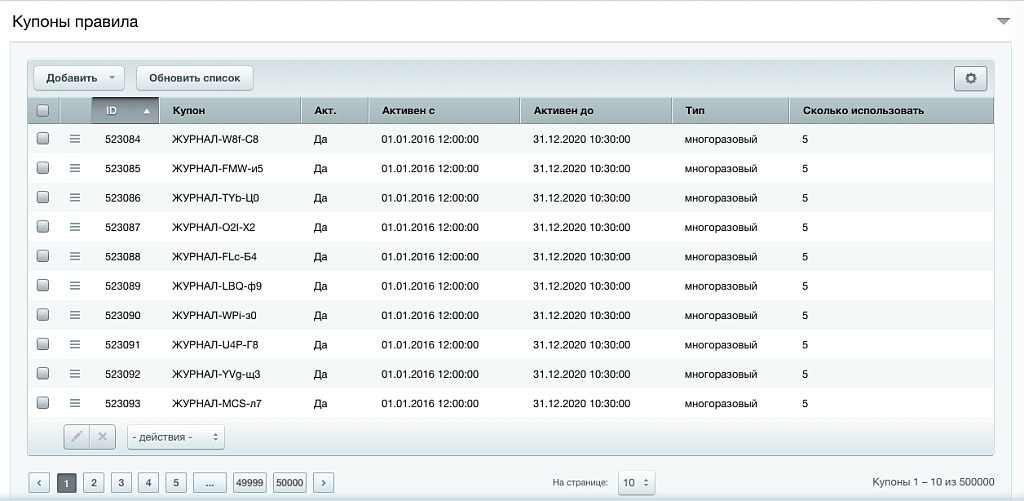This screenshot has width=1024, height=501.
Task: Change rows per page dropdown
Action: pyautogui.click(x=636, y=483)
